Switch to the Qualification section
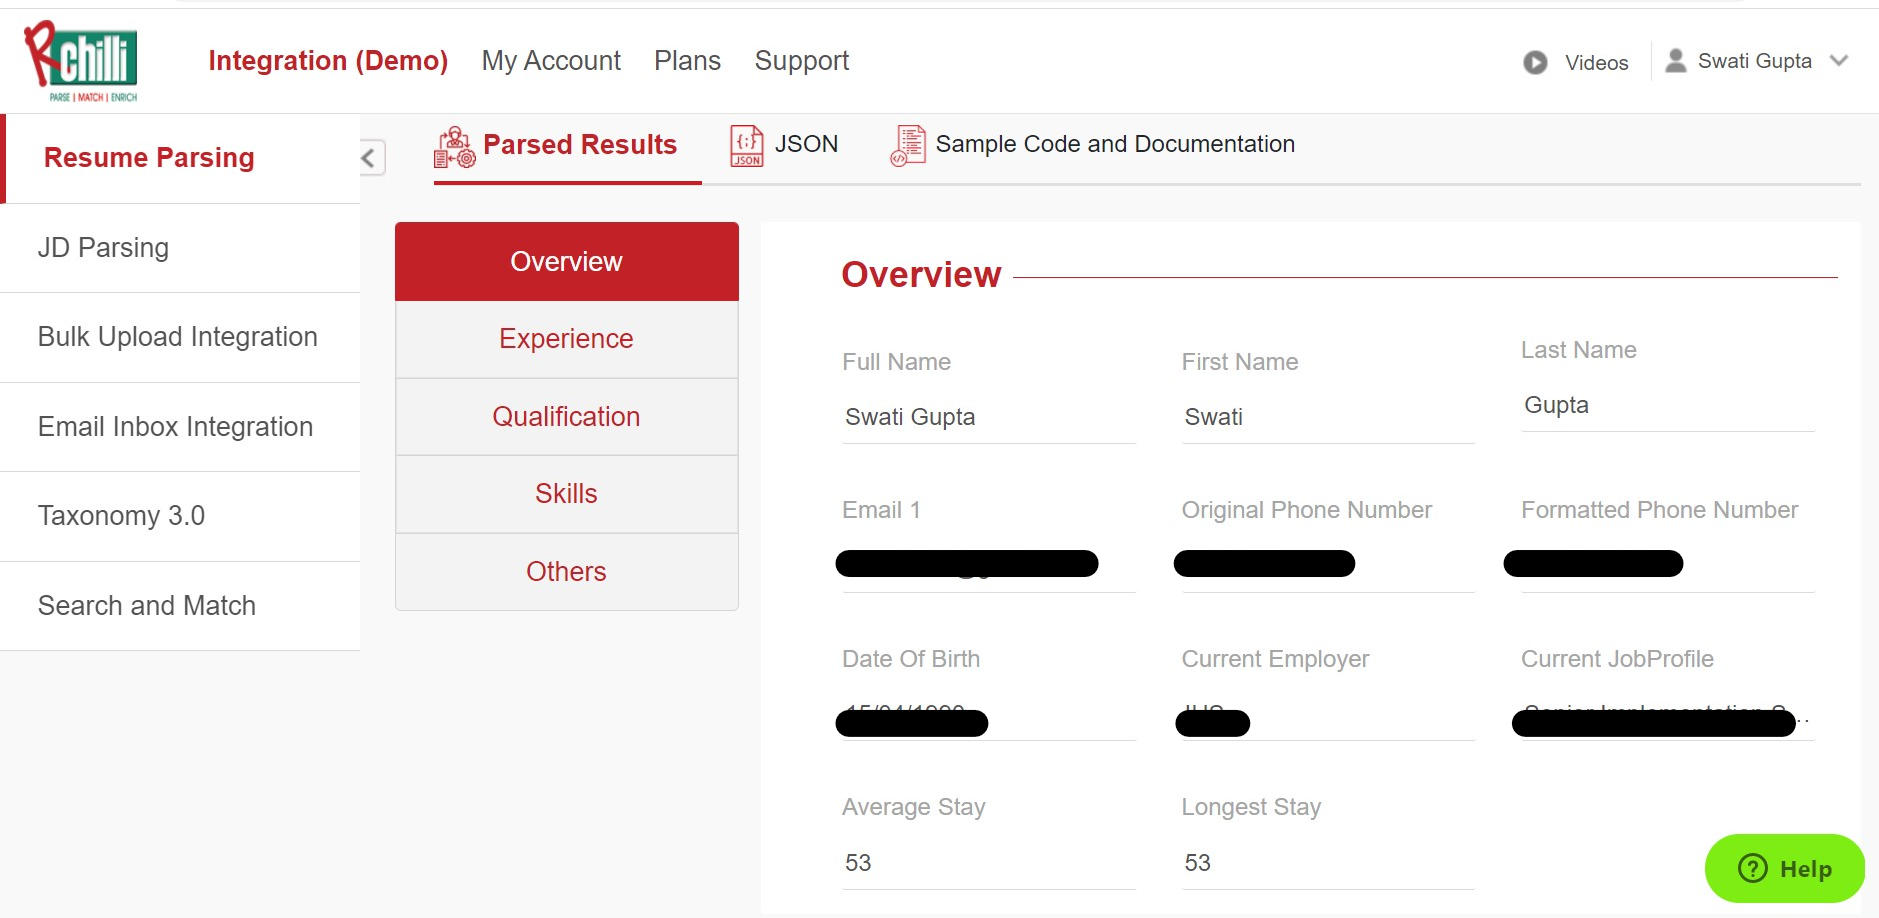The width and height of the screenshot is (1879, 918). click(x=566, y=417)
